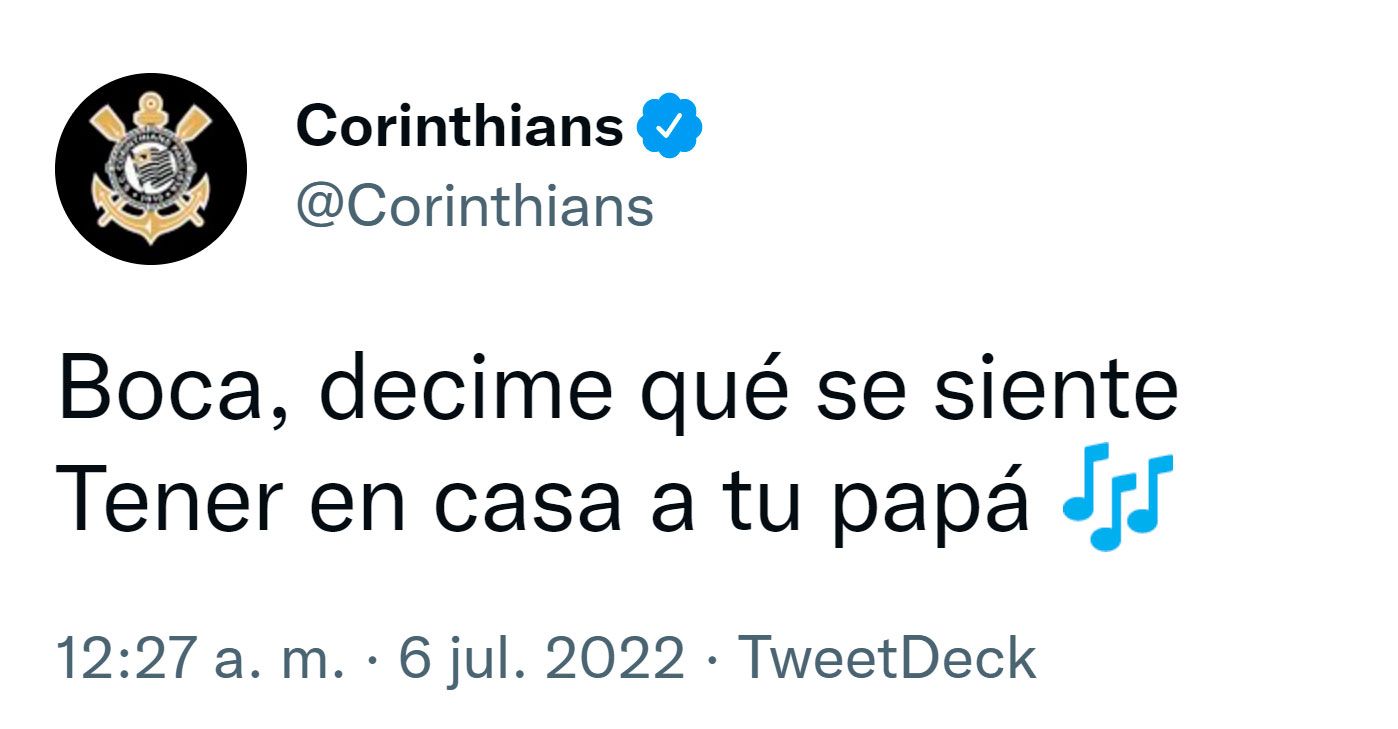Open the Corinthians display name link
This screenshot has width=1398, height=729.
point(459,127)
